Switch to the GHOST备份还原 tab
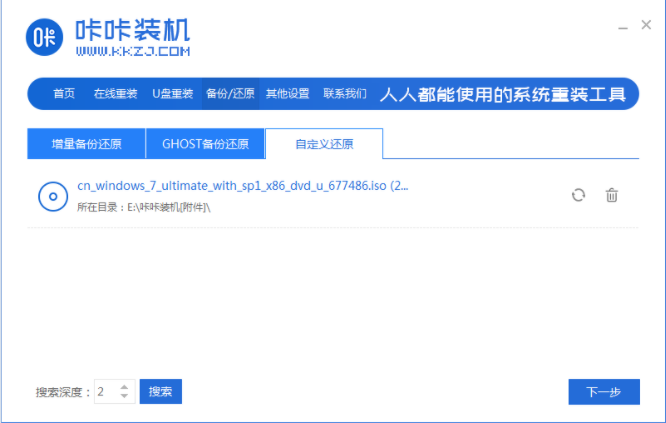 [205, 144]
